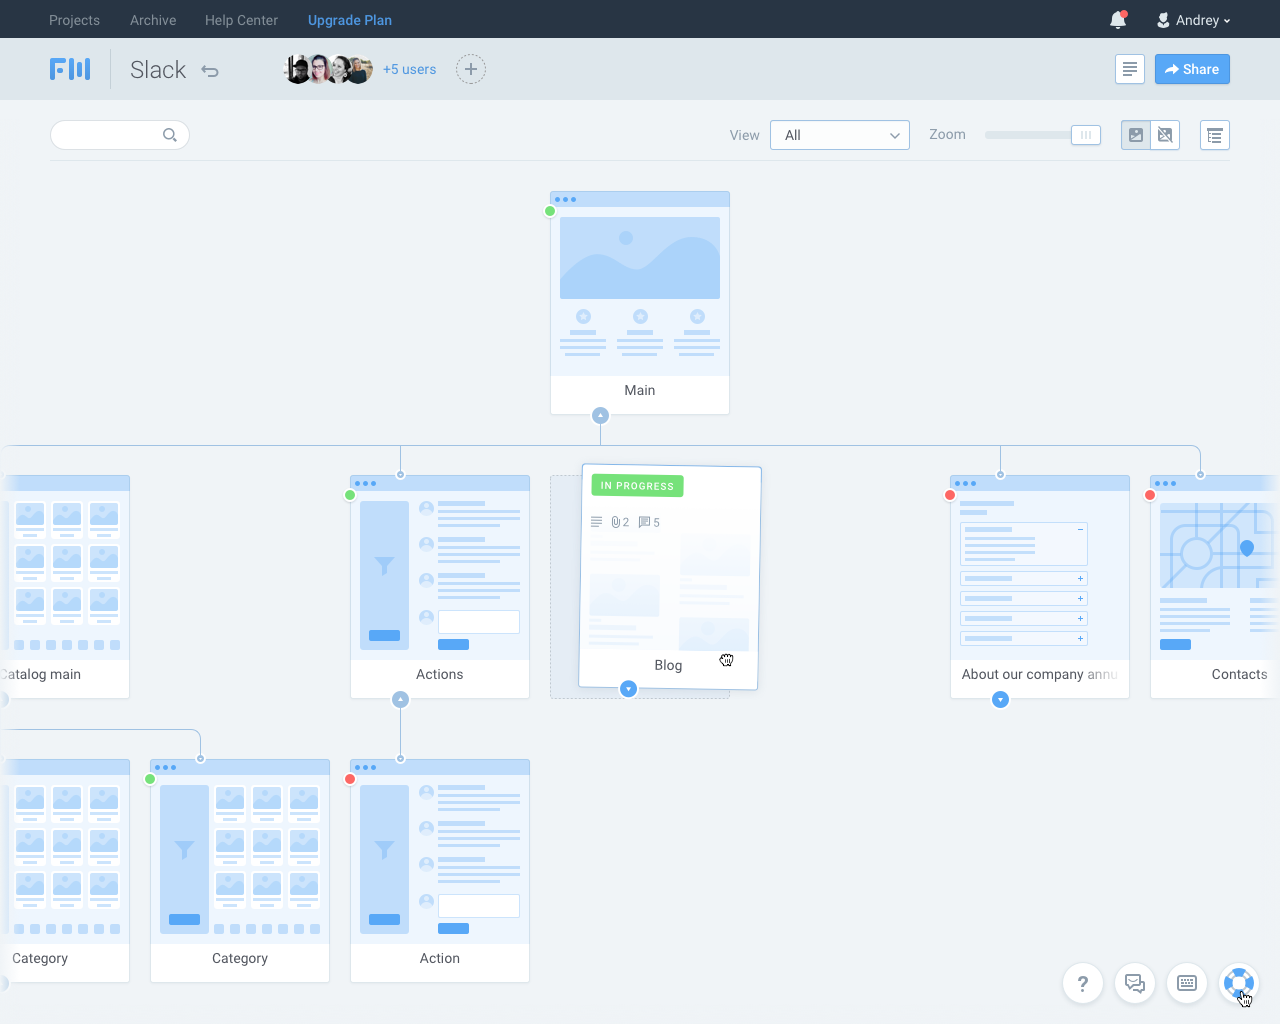The width and height of the screenshot is (1280, 1024).
Task: Open the help question mark button
Action: point(1083,983)
